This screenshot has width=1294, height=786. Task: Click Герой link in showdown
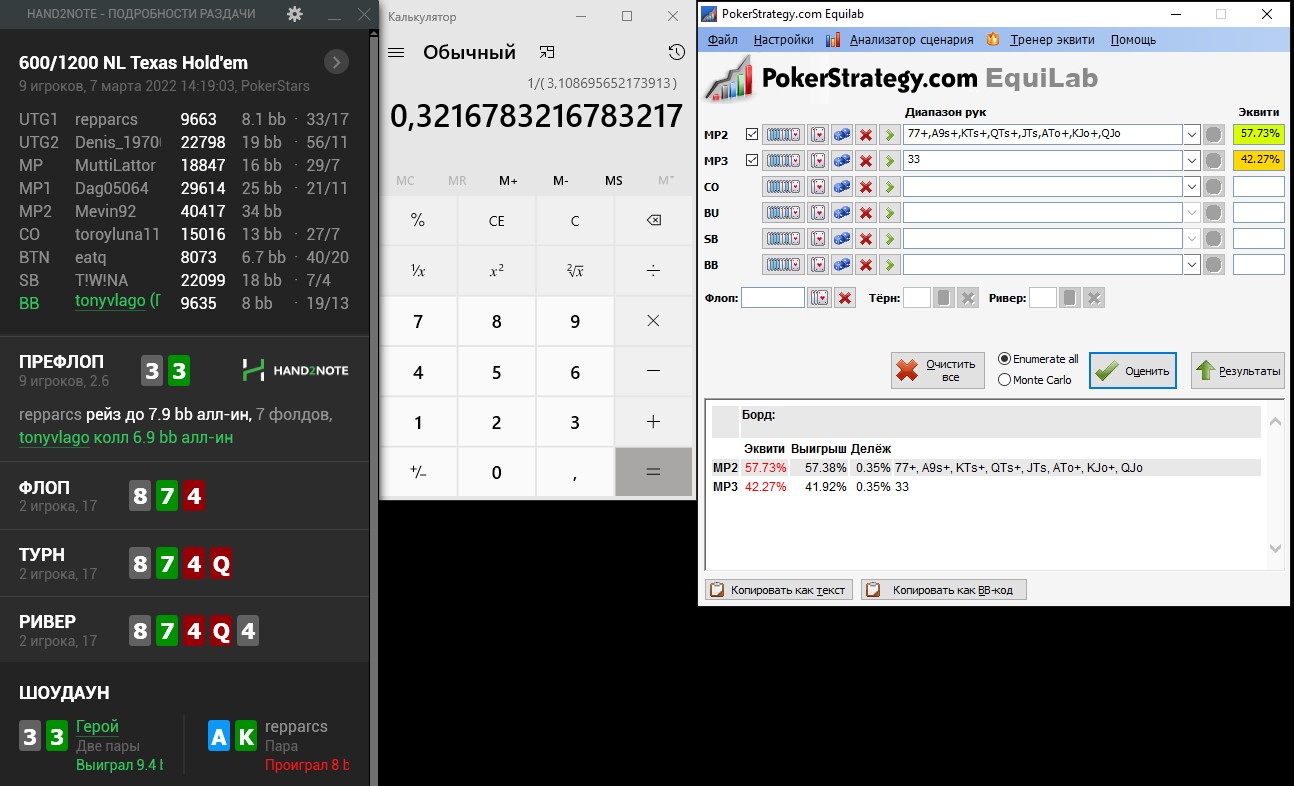coord(97,727)
